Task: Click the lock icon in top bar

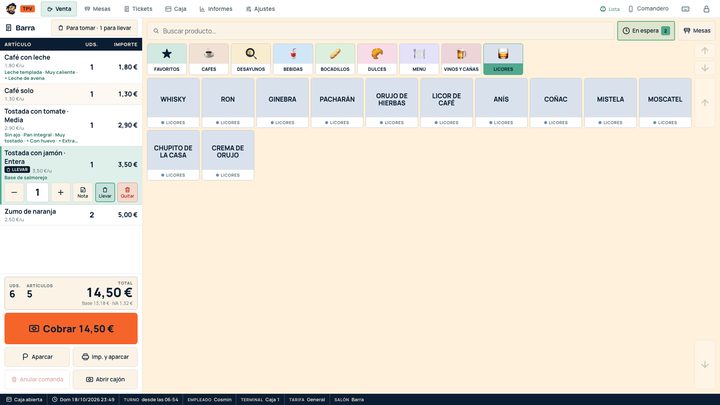Action: pos(706,9)
